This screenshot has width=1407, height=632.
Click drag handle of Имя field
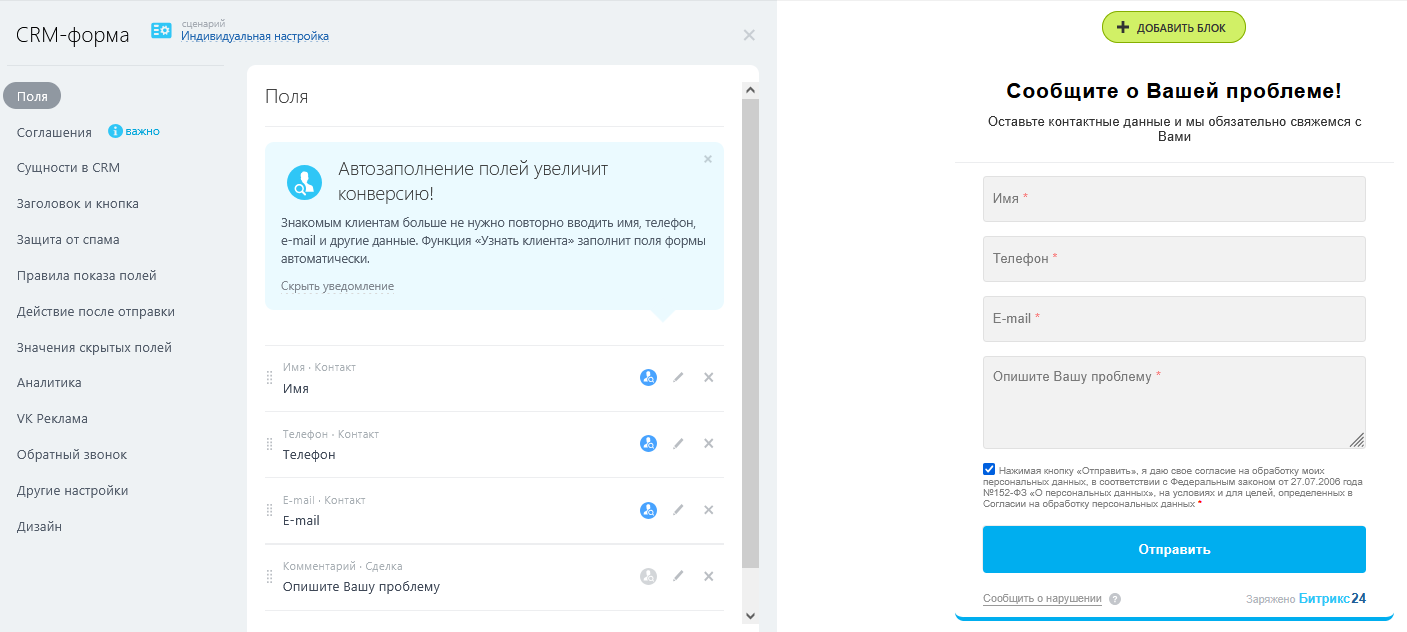[269, 378]
